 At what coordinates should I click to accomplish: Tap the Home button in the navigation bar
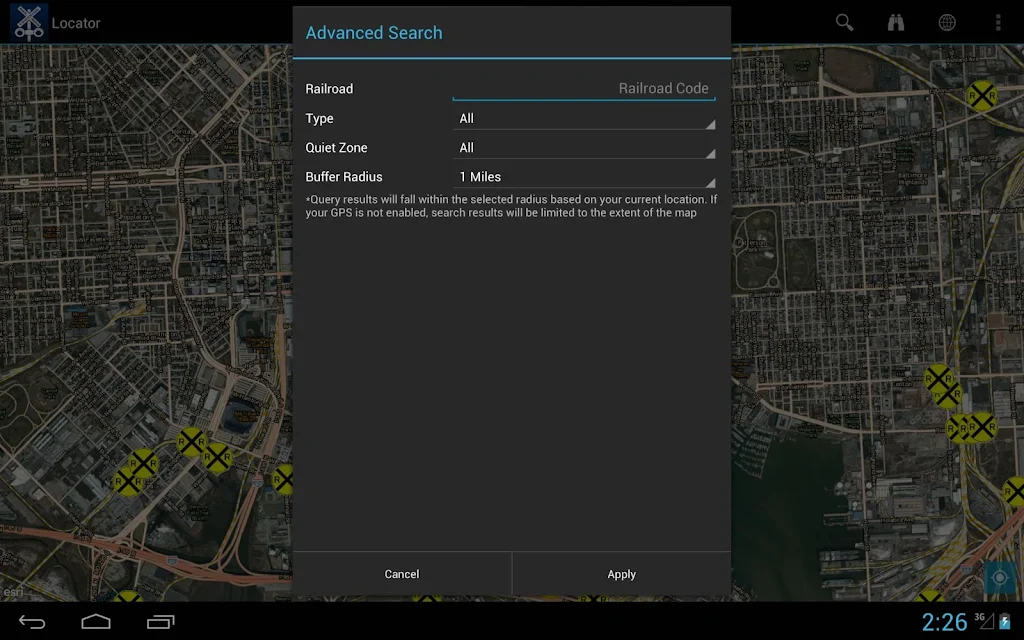[x=96, y=620]
